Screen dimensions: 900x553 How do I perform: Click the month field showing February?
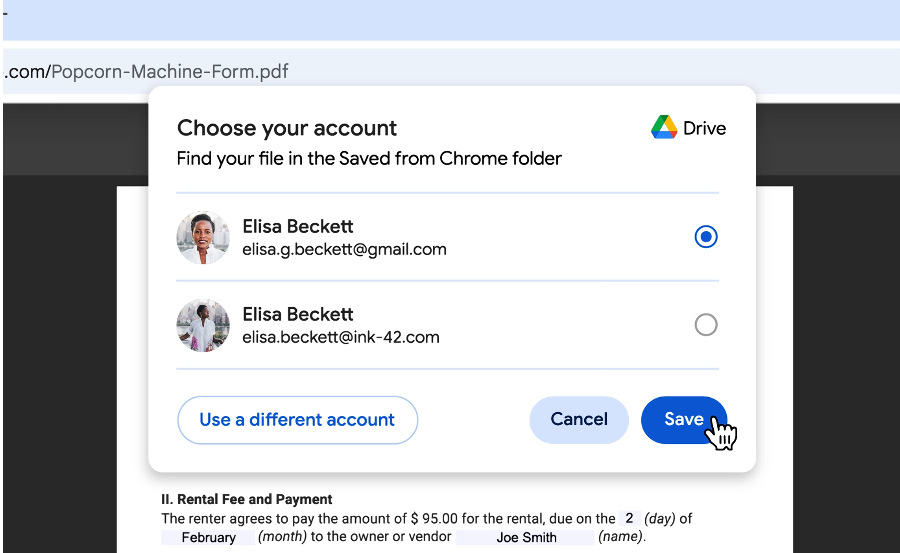point(208,538)
